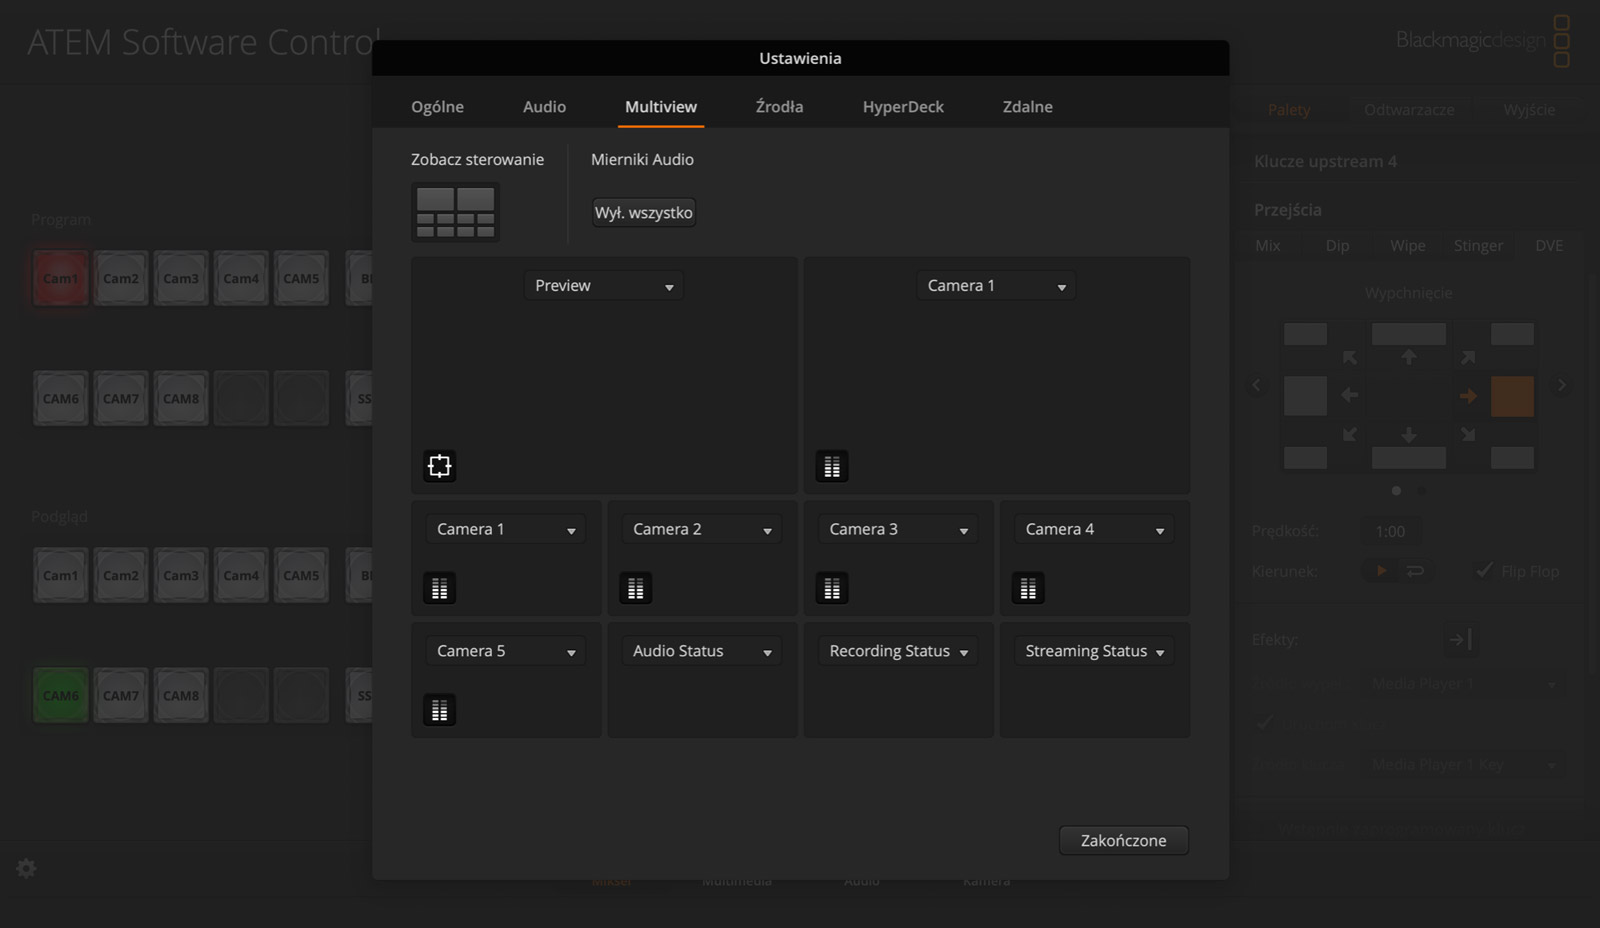The width and height of the screenshot is (1600, 928).
Task: Toggle audio meter in large Camera 1 window
Action: [x=832, y=466]
